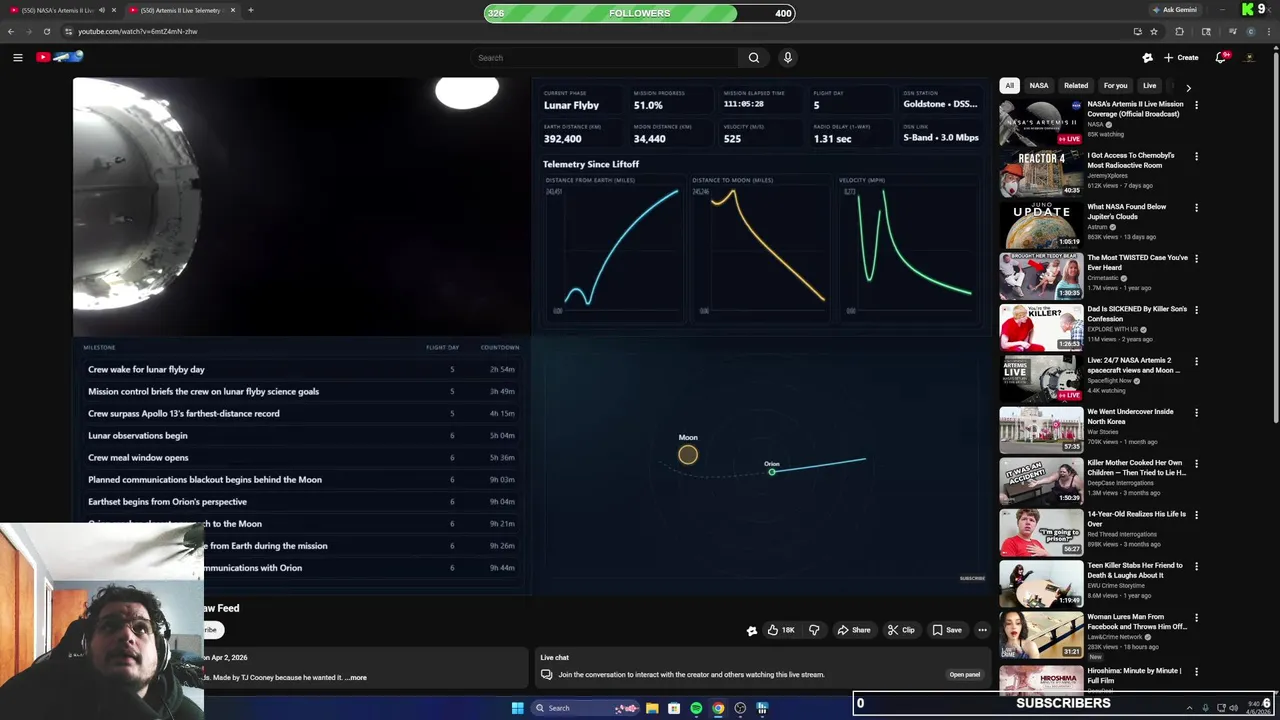Open options for The Most TWISTED Case video

pyautogui.click(x=1196, y=258)
